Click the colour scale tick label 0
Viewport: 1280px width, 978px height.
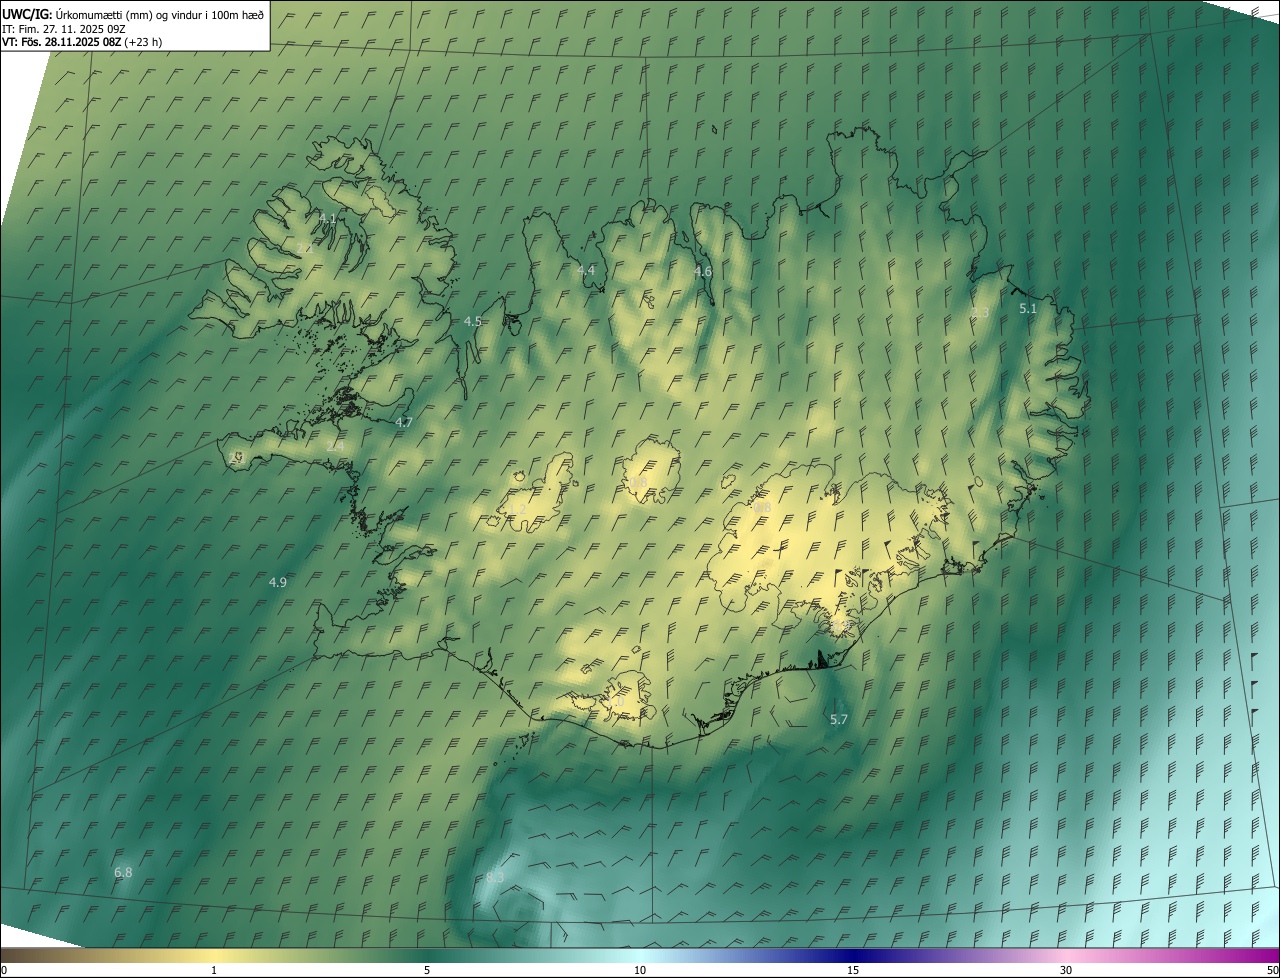[4, 970]
